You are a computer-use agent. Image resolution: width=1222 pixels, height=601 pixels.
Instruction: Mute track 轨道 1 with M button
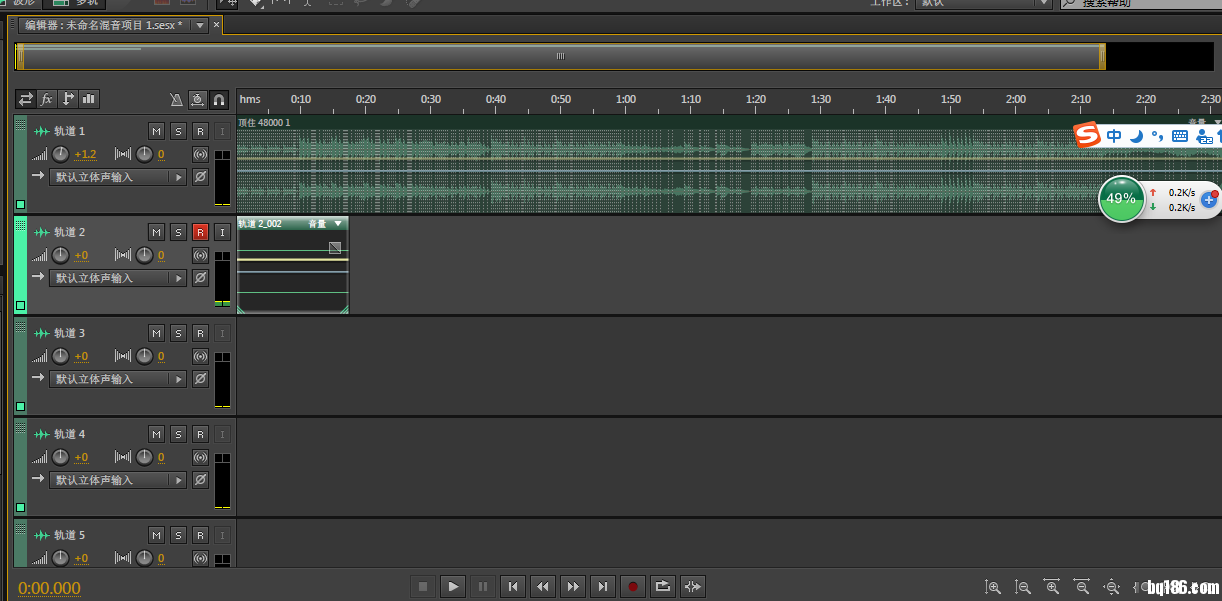point(156,131)
